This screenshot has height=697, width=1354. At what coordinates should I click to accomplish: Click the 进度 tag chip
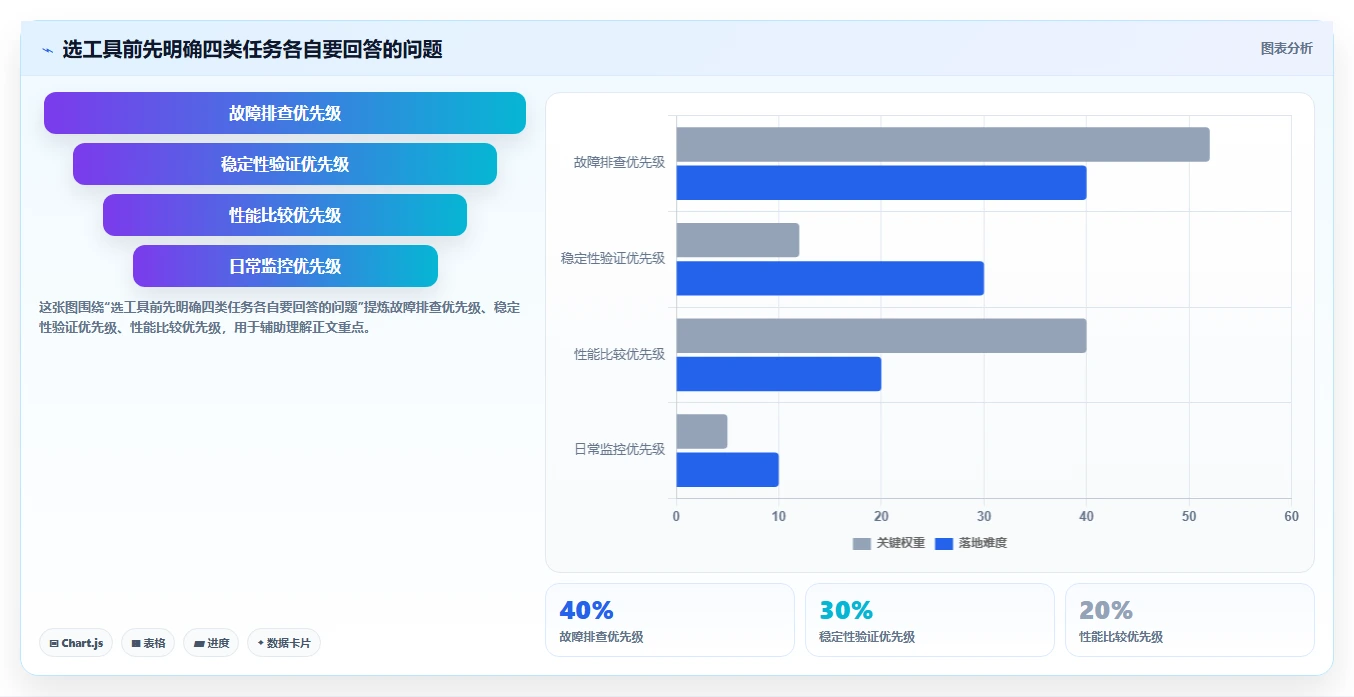point(211,643)
